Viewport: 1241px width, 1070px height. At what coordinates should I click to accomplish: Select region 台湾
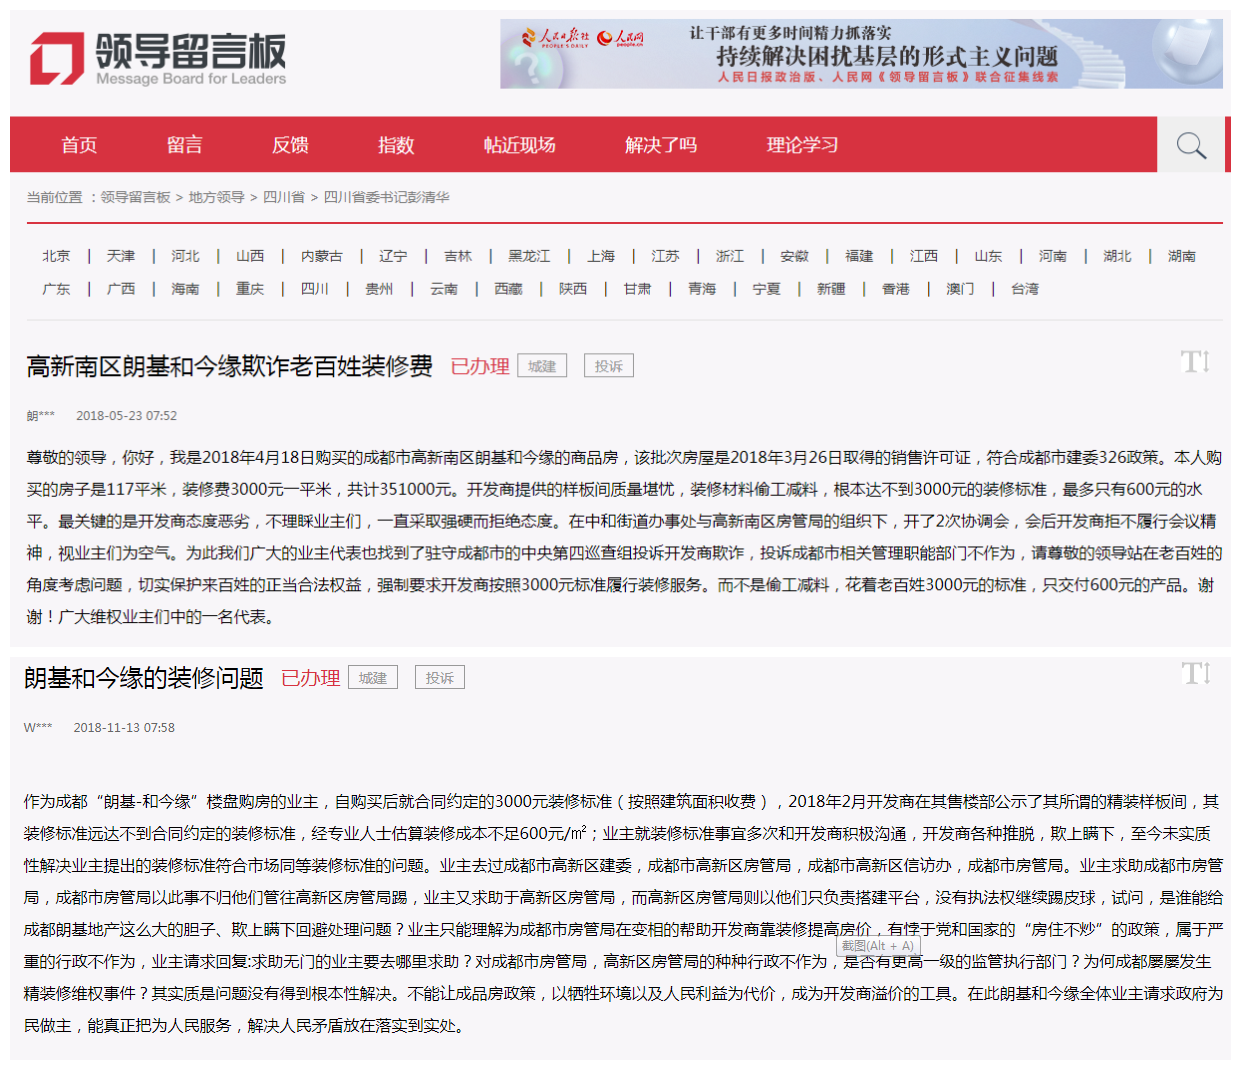(x=1025, y=289)
